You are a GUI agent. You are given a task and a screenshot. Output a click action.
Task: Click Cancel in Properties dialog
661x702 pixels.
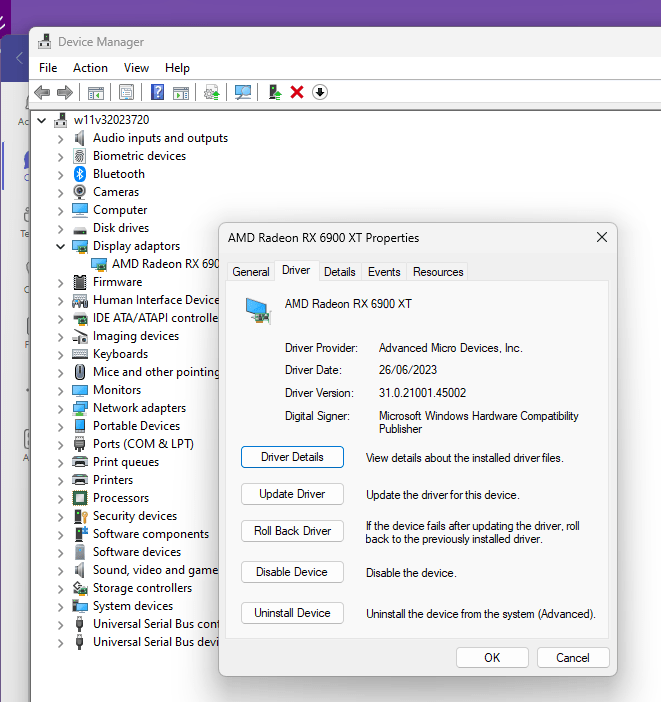[x=573, y=658]
